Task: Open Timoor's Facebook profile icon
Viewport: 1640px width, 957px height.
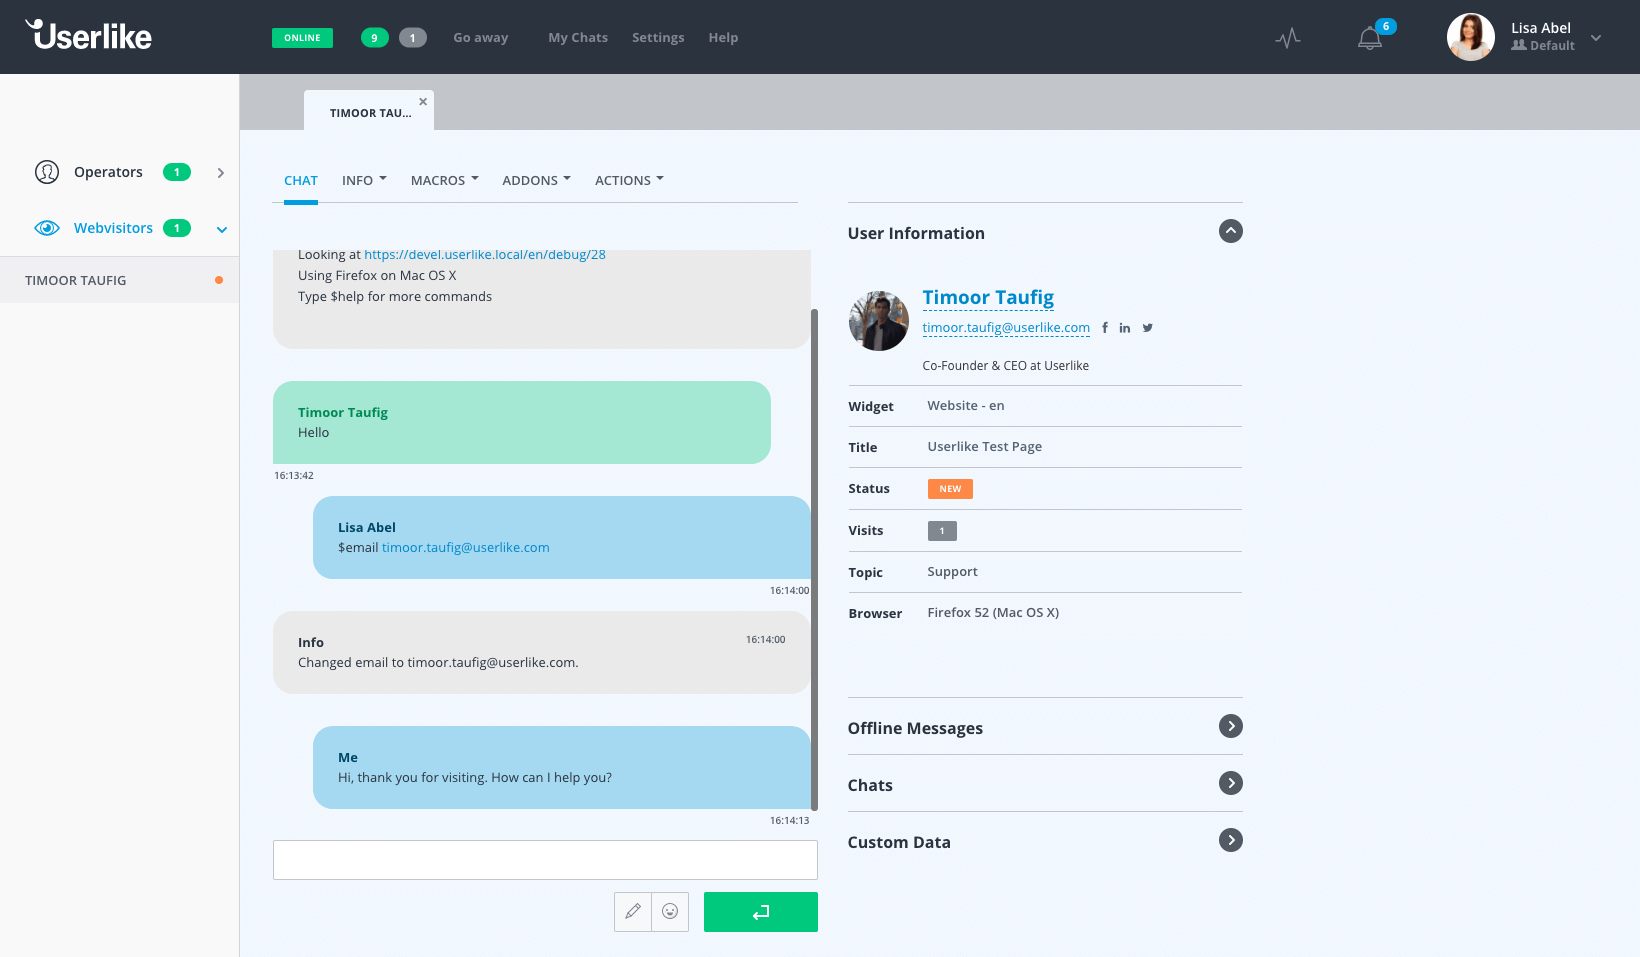Action: pos(1105,328)
